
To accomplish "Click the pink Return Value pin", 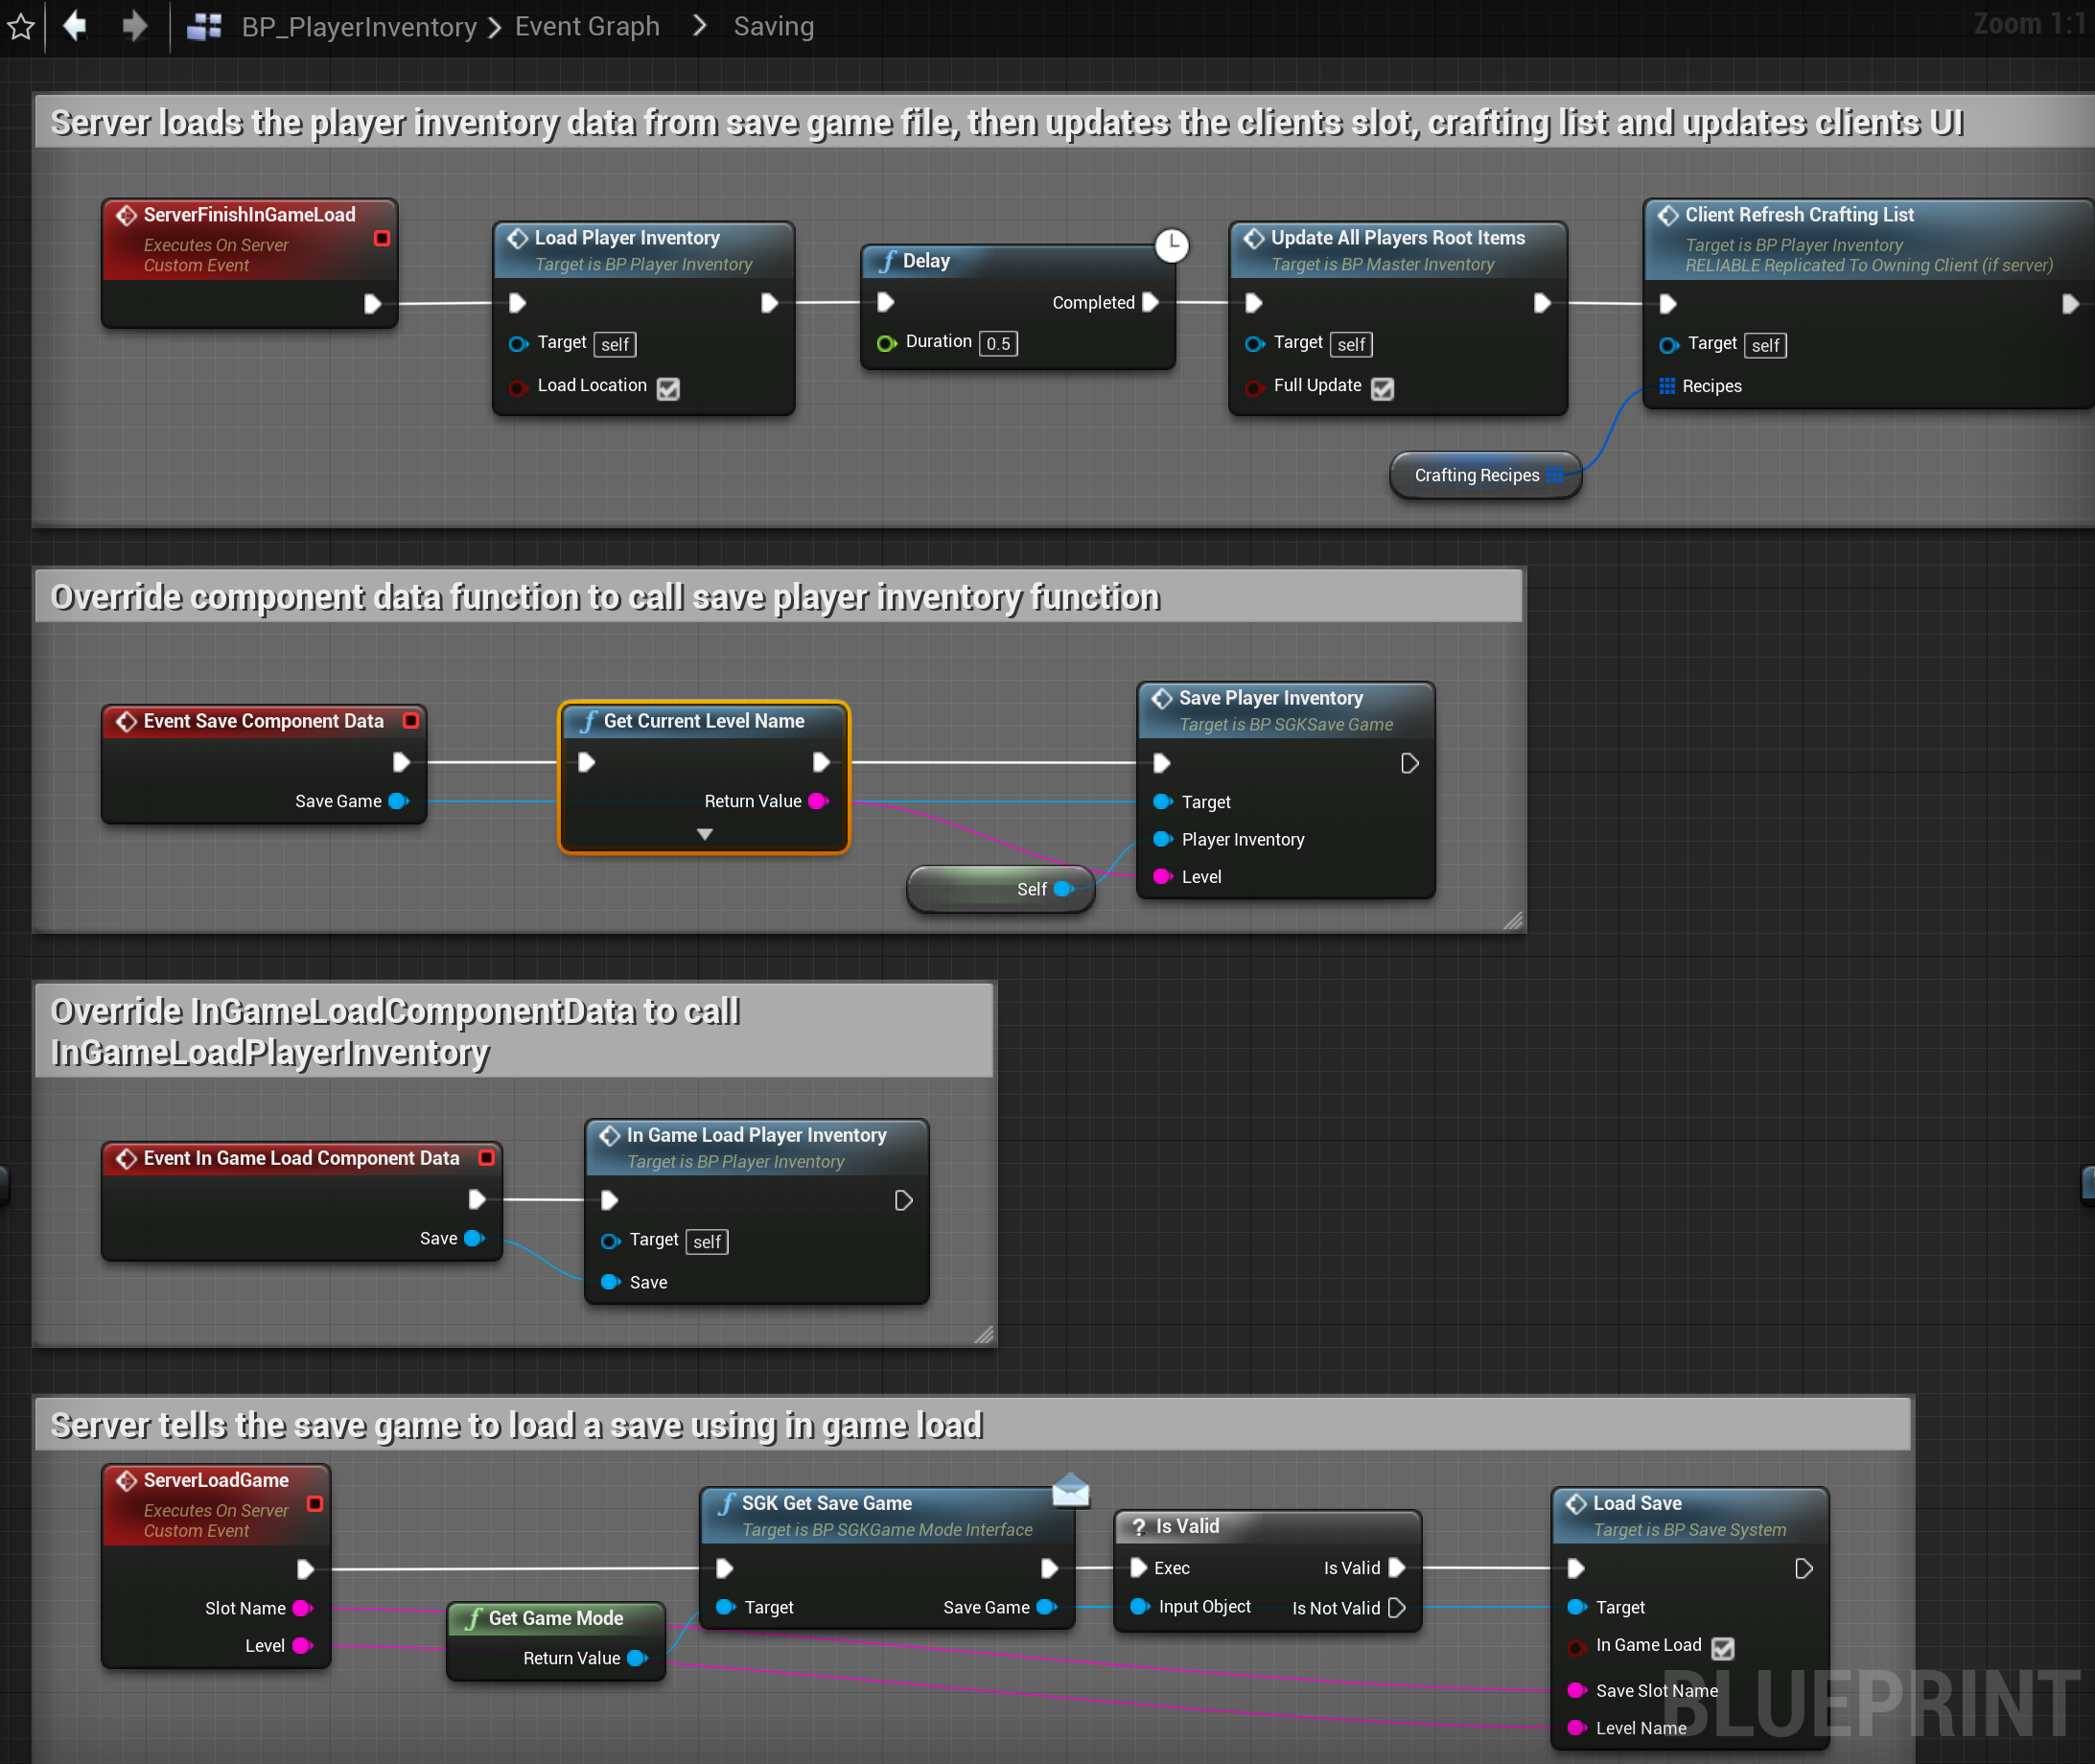I will point(818,801).
